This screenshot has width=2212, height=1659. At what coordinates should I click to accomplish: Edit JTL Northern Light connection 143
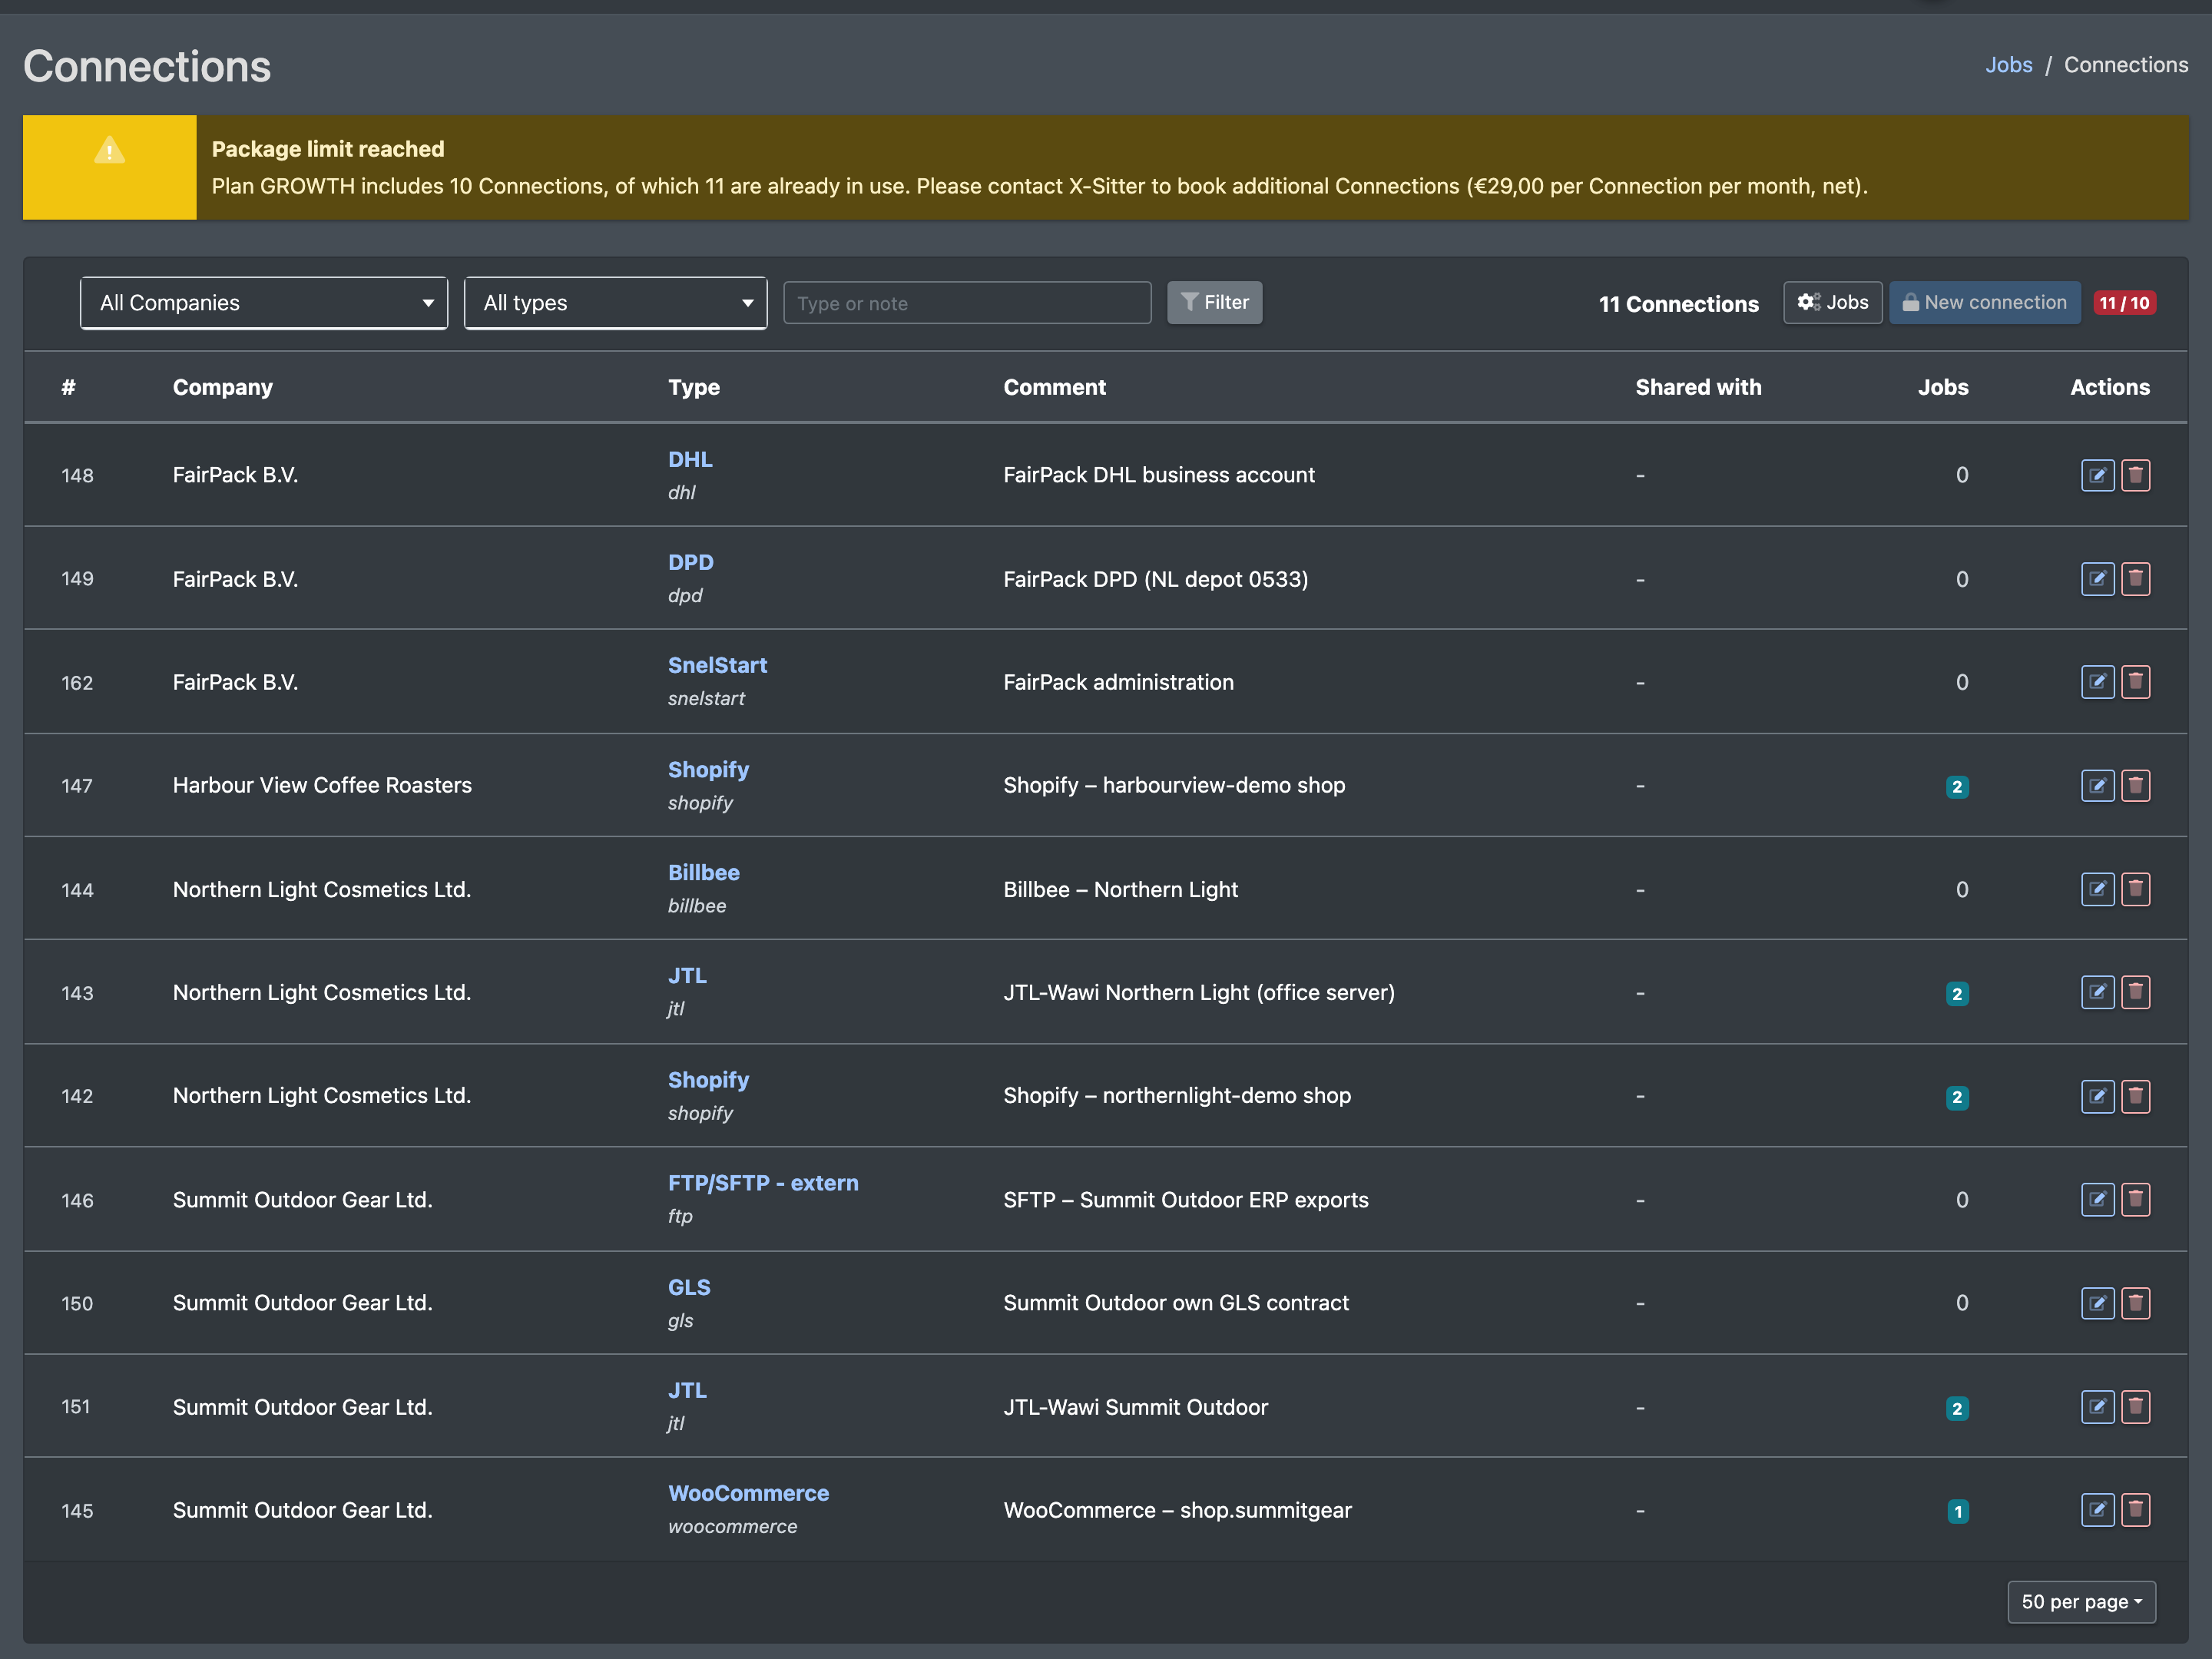tap(2097, 992)
